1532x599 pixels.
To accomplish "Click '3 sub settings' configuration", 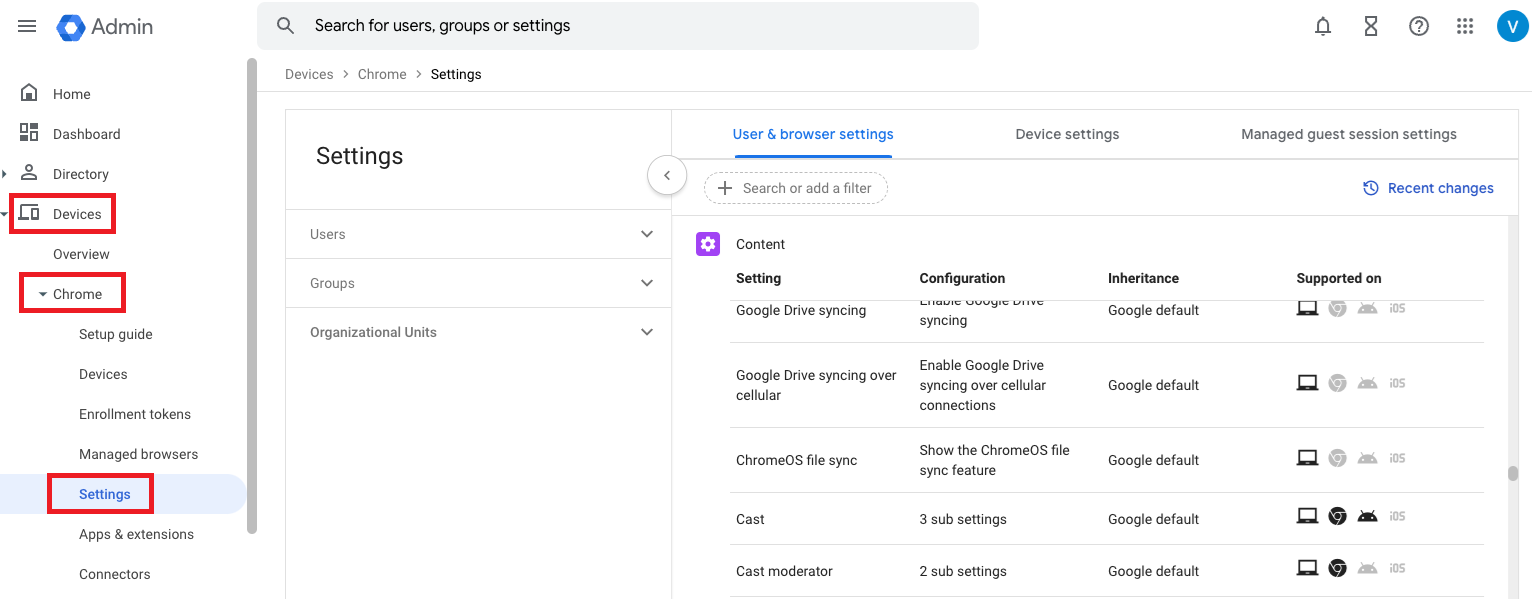I will point(963,519).
